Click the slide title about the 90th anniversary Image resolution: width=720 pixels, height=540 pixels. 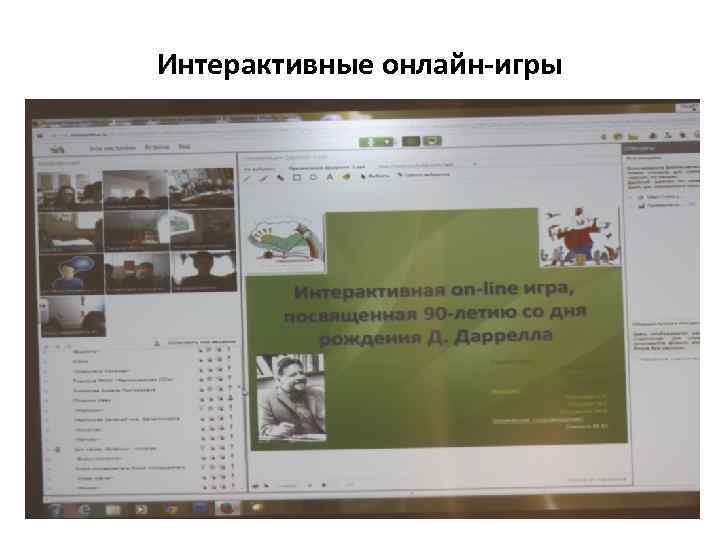pyautogui.click(x=435, y=315)
